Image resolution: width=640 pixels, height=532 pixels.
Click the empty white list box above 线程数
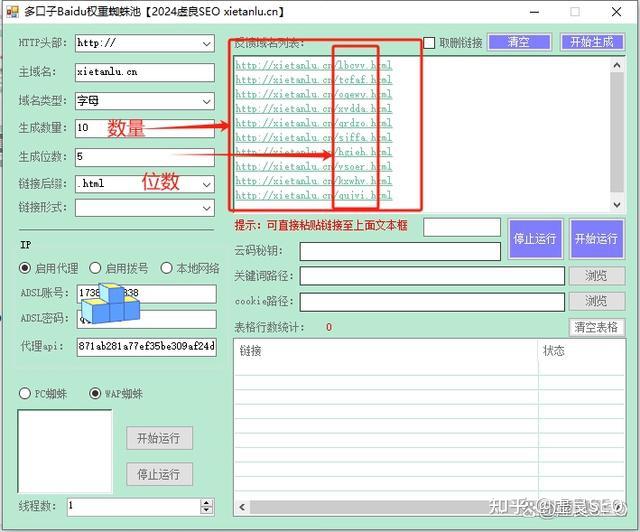point(64,451)
